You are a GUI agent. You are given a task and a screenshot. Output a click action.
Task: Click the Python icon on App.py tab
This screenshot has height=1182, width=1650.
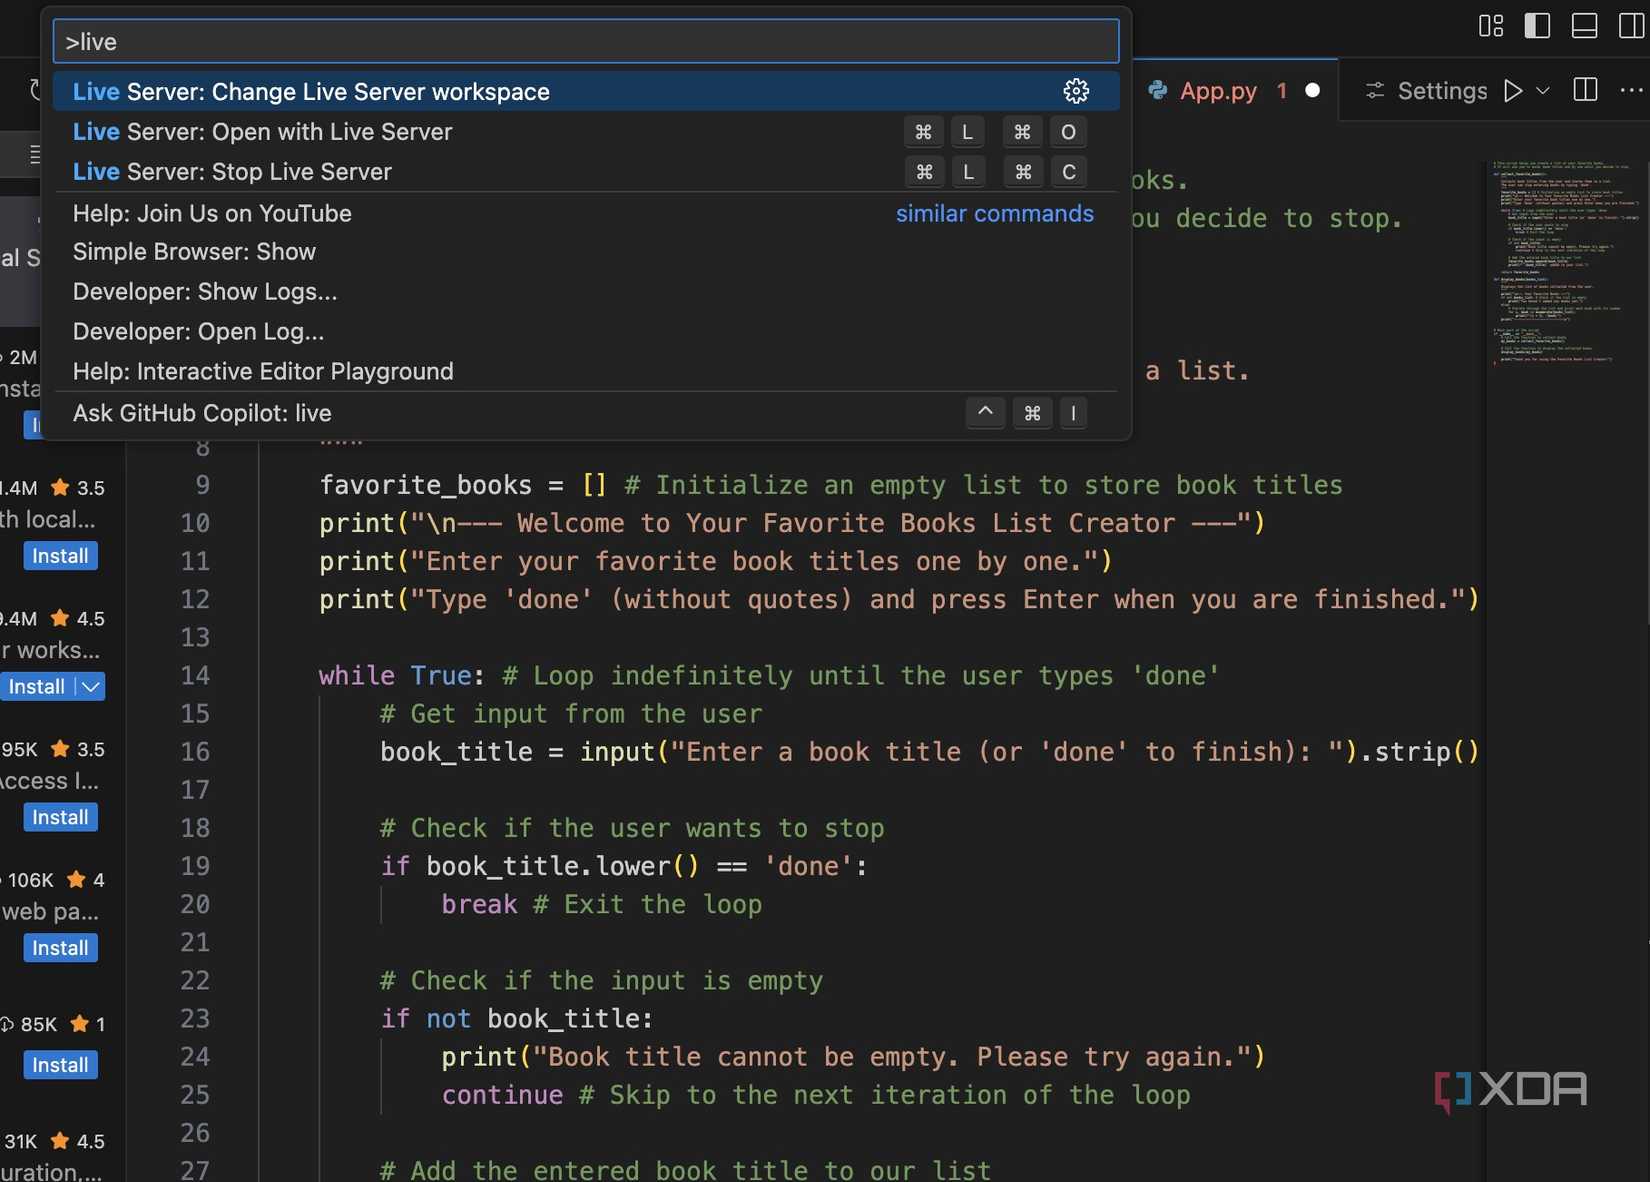pyautogui.click(x=1157, y=91)
